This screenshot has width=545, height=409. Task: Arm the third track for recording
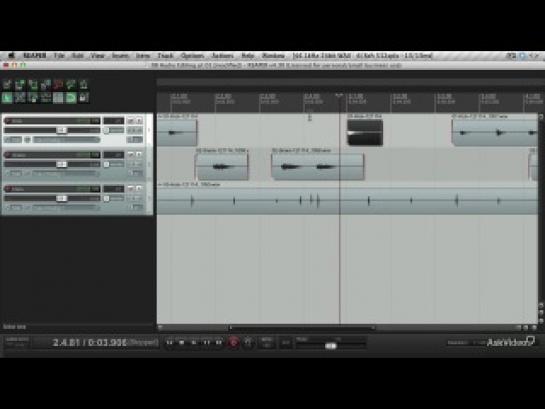tap(8, 189)
